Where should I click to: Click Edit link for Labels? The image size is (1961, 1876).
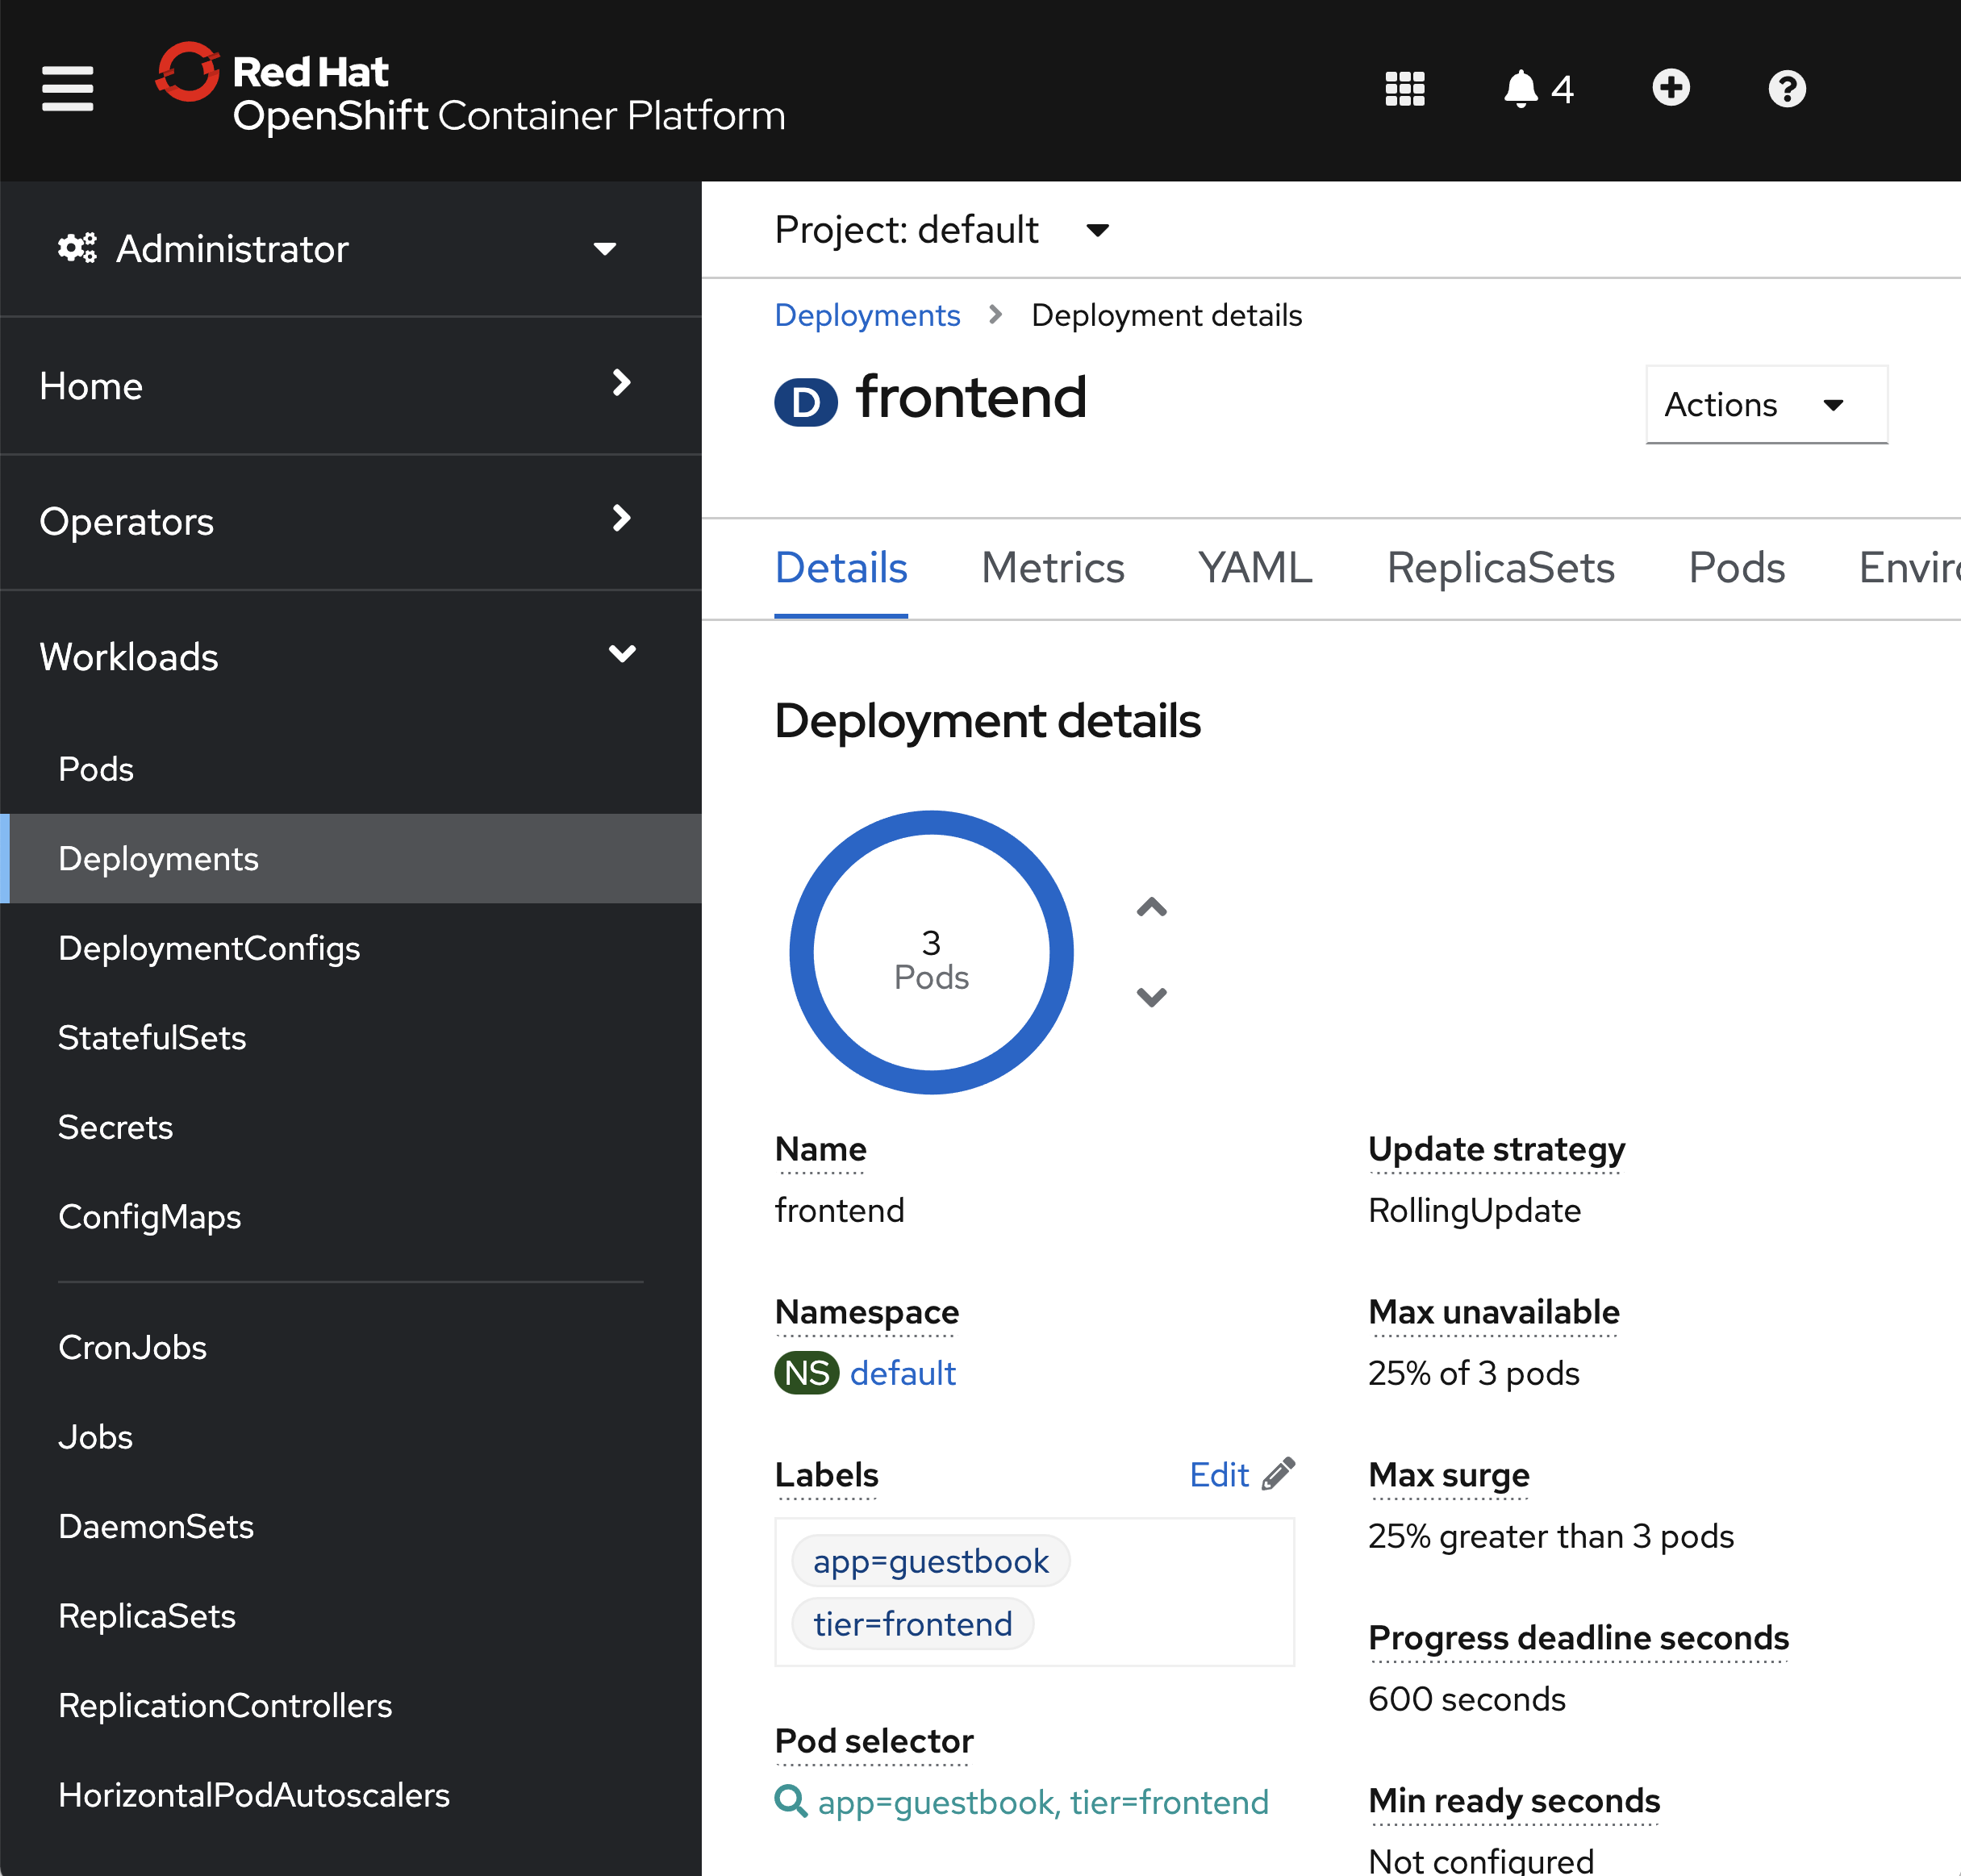(x=1219, y=1474)
